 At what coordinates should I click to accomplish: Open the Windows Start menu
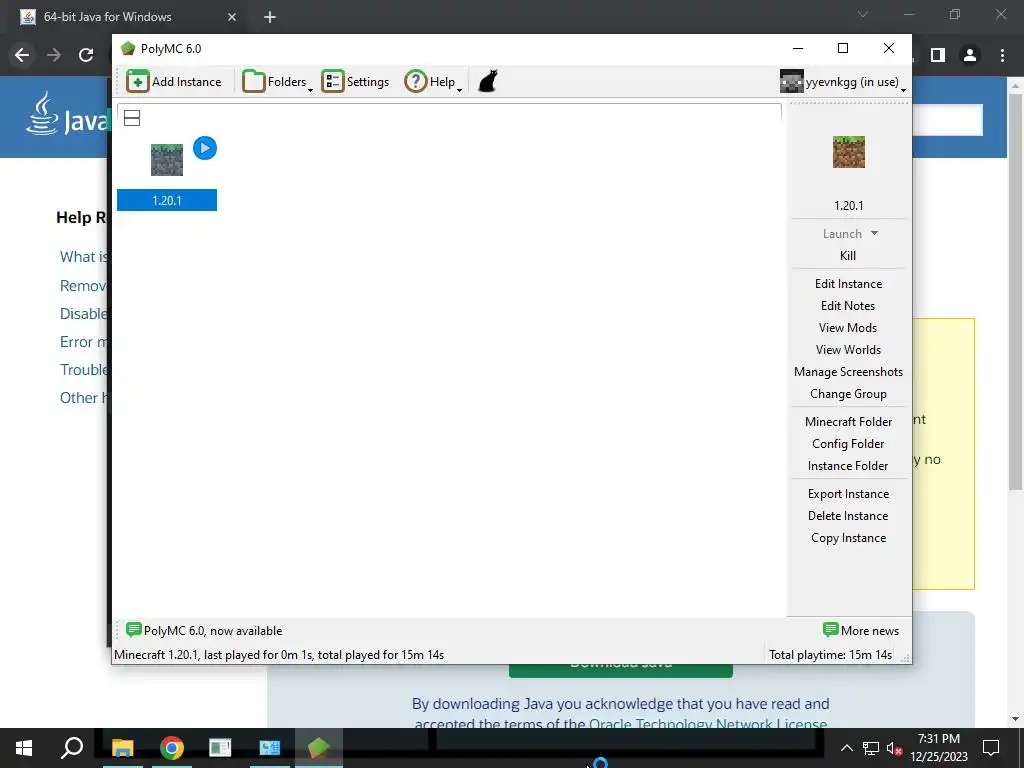24,748
